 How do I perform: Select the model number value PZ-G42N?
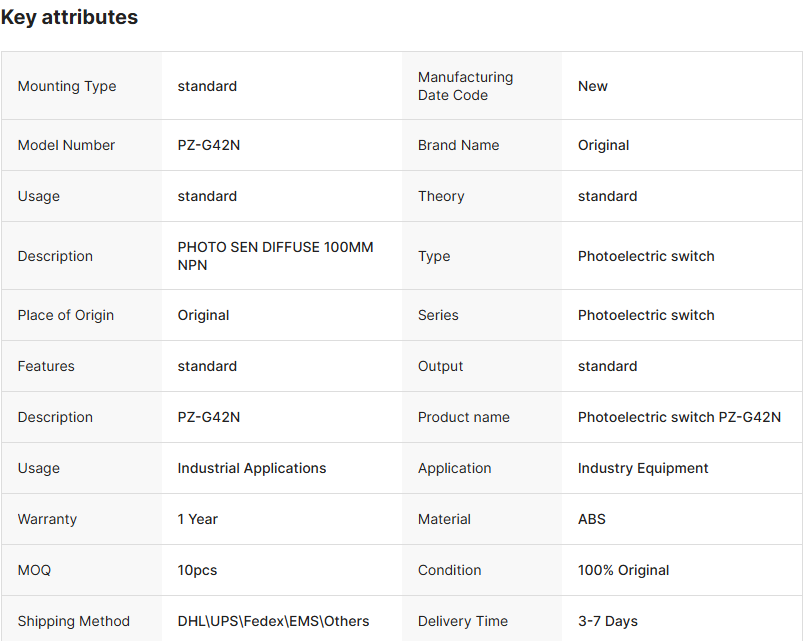(209, 145)
